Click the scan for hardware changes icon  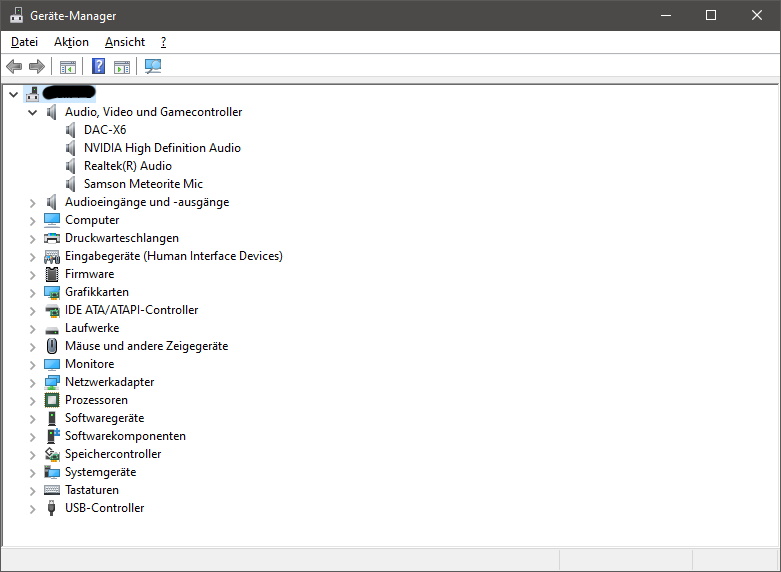coord(153,66)
